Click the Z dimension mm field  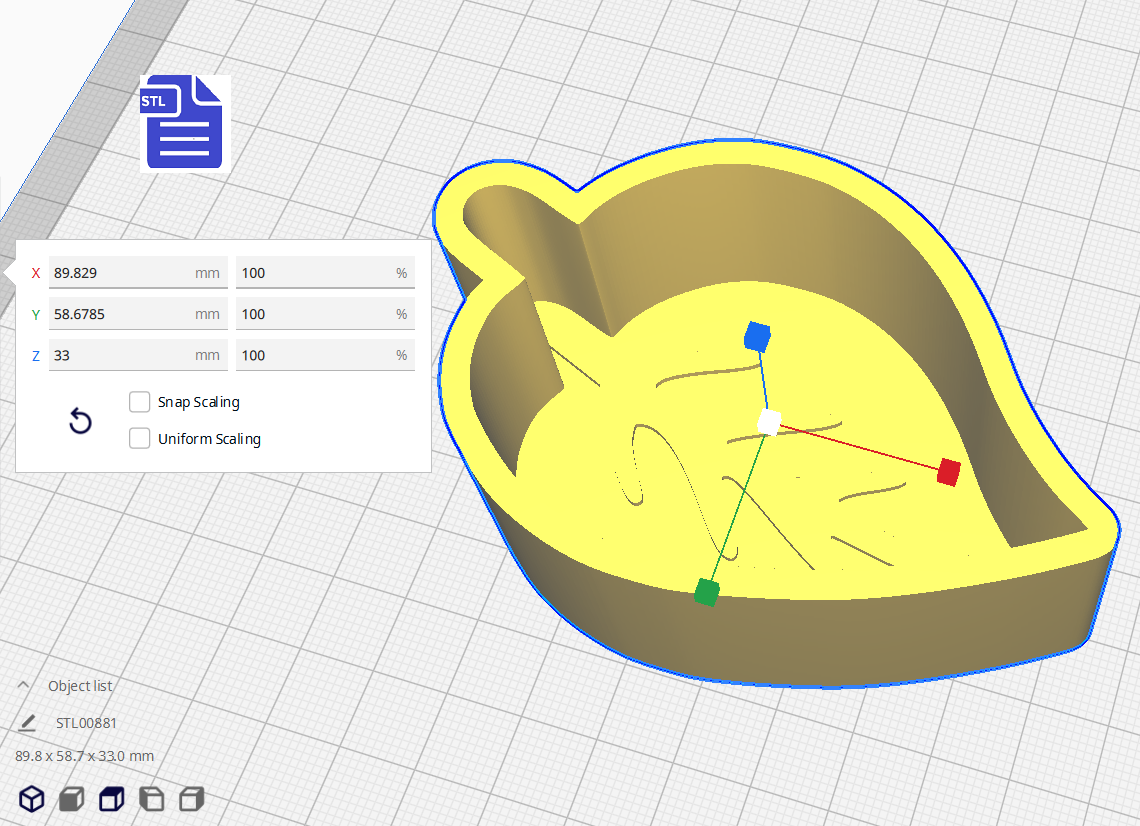pos(120,355)
